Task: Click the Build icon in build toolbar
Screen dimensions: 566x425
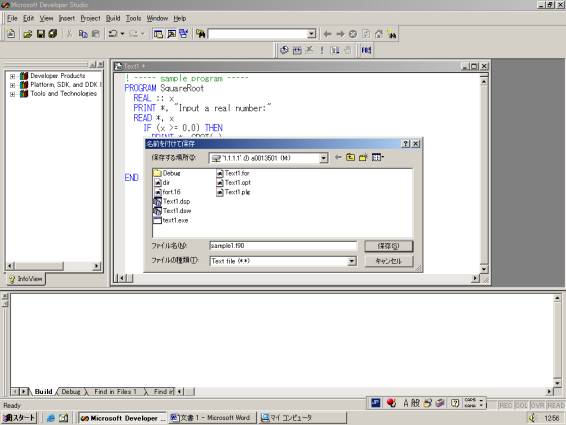Action: tap(297, 50)
